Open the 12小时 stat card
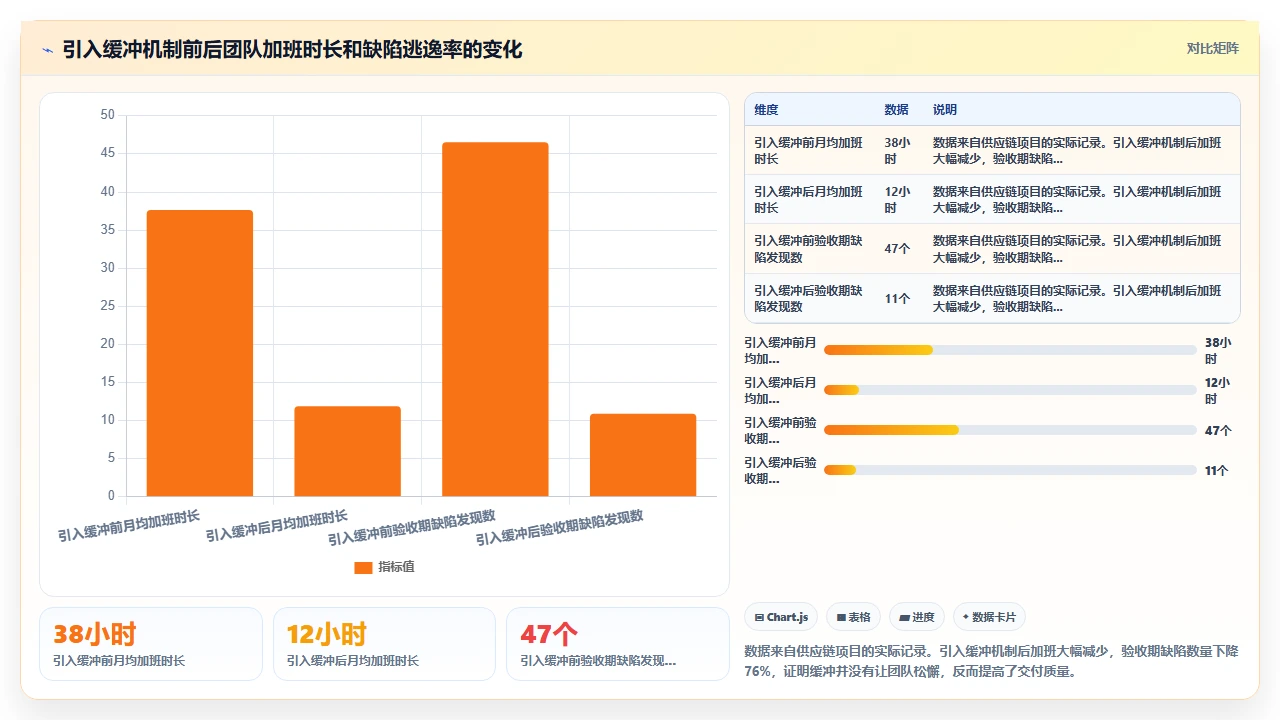The image size is (1280, 720). 384,644
